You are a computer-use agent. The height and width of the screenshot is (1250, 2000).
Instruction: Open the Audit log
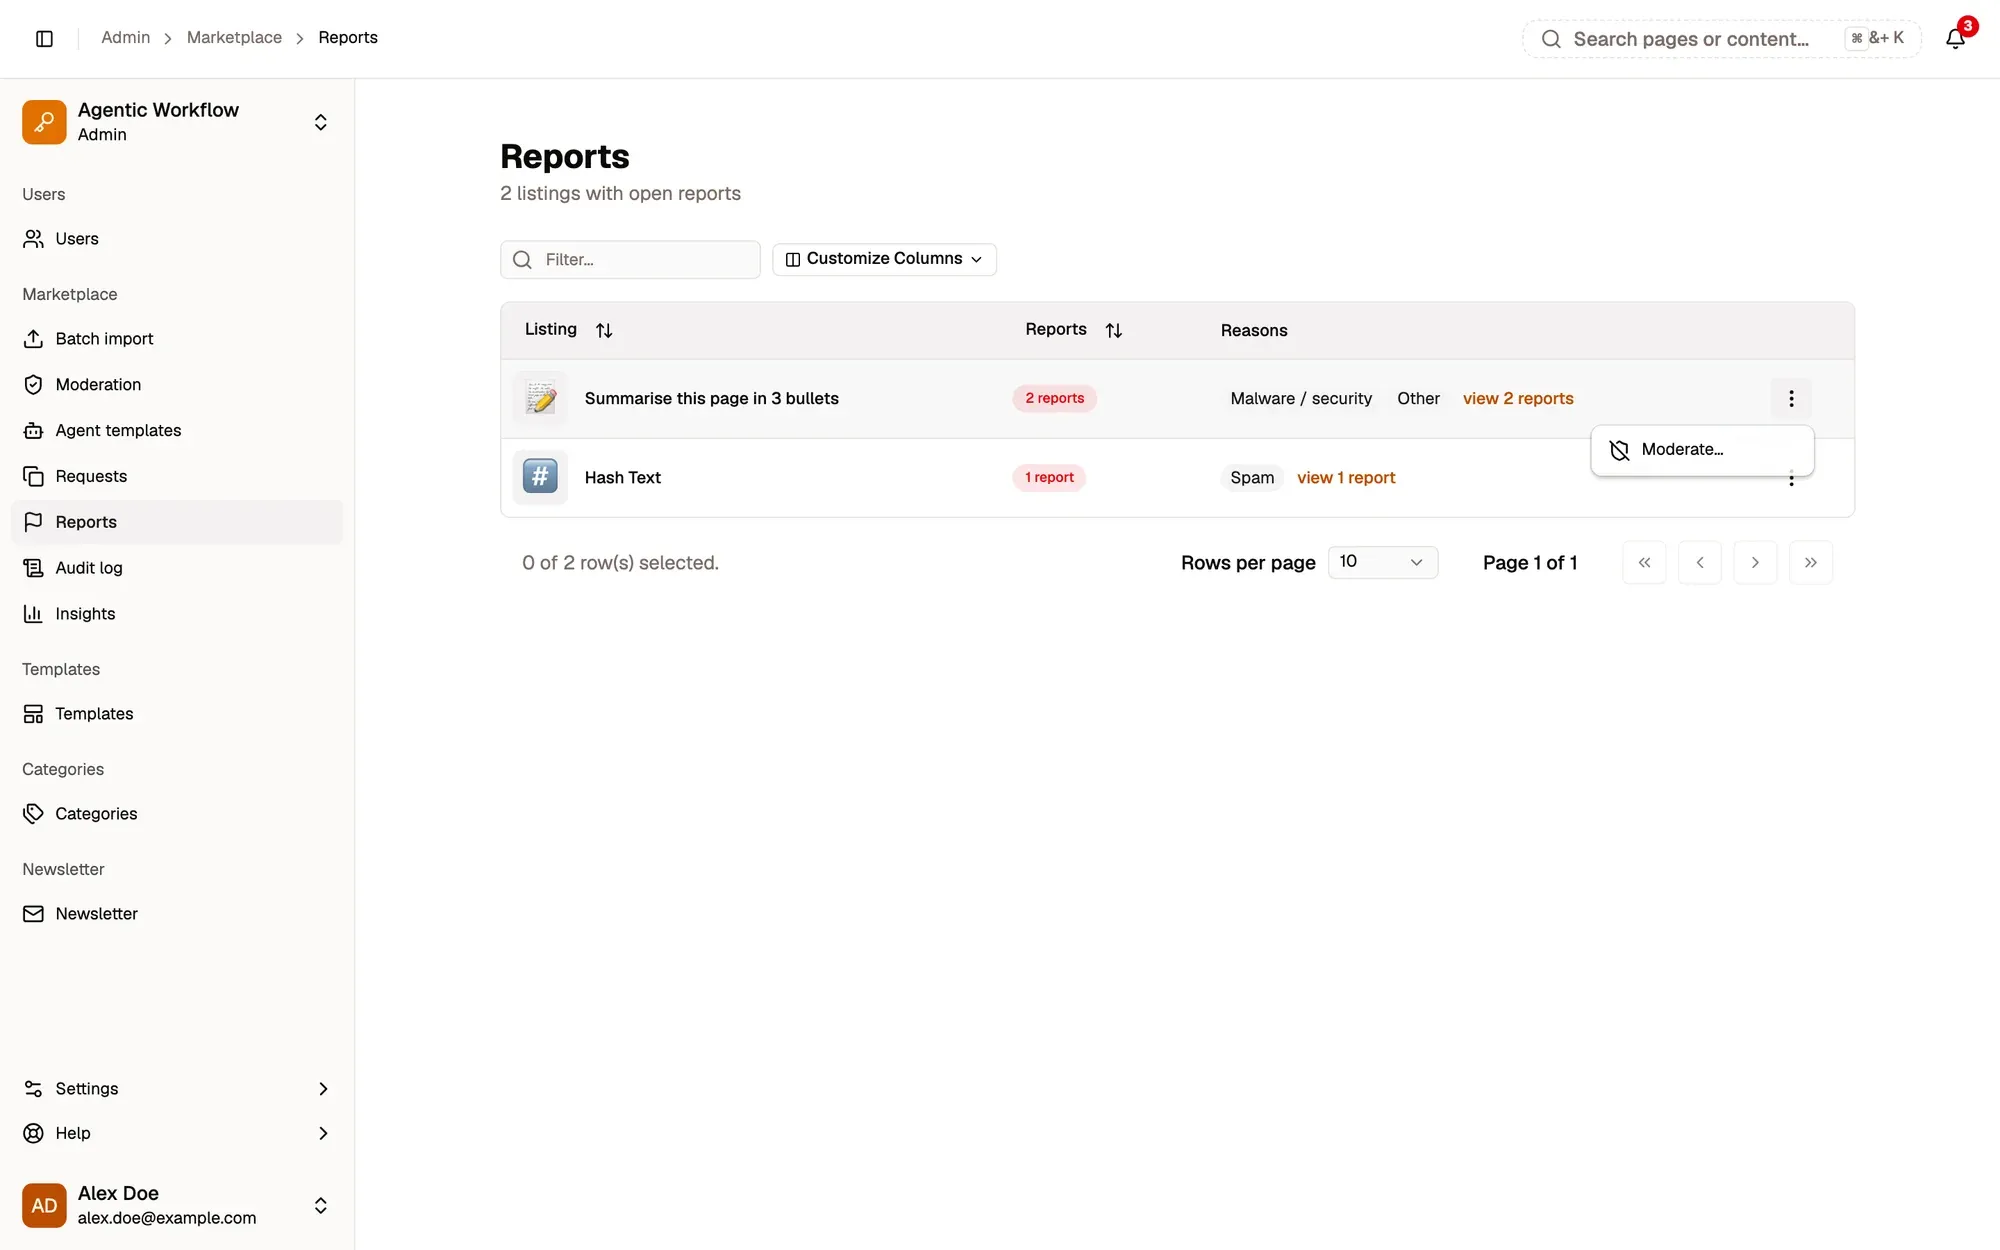(177, 568)
